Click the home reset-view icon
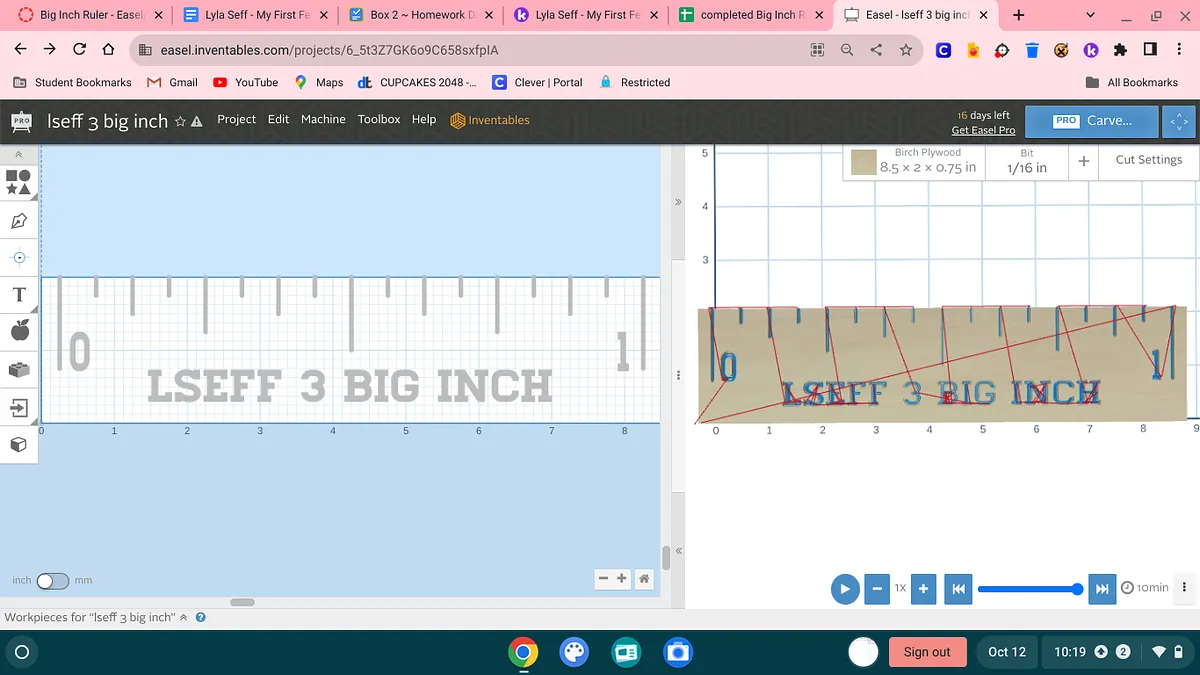1200x675 pixels. click(644, 578)
